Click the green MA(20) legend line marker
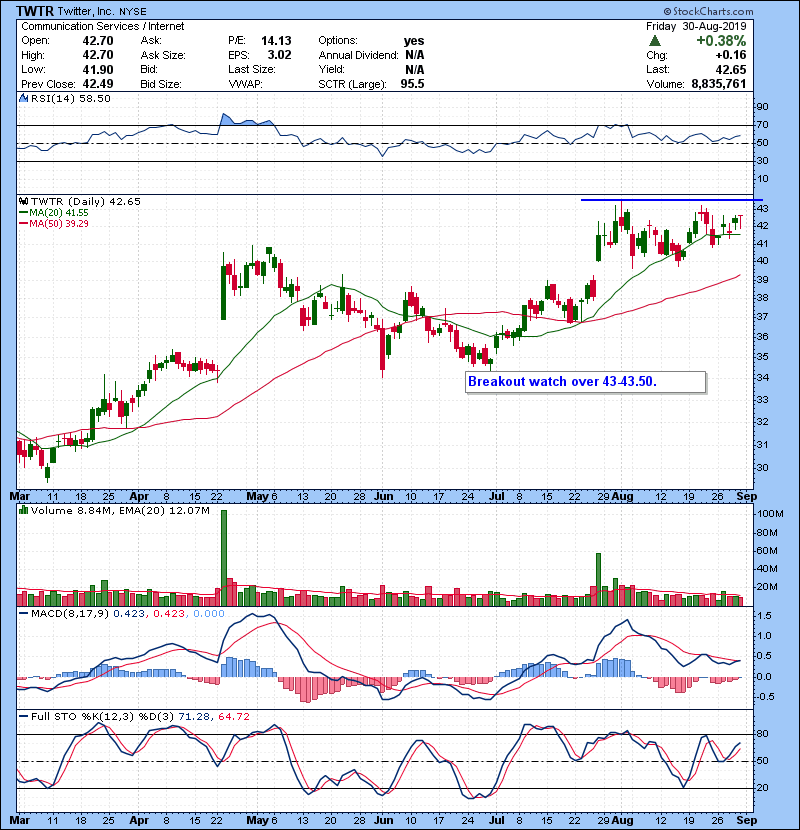Viewport: 800px width, 830px height. [23, 213]
